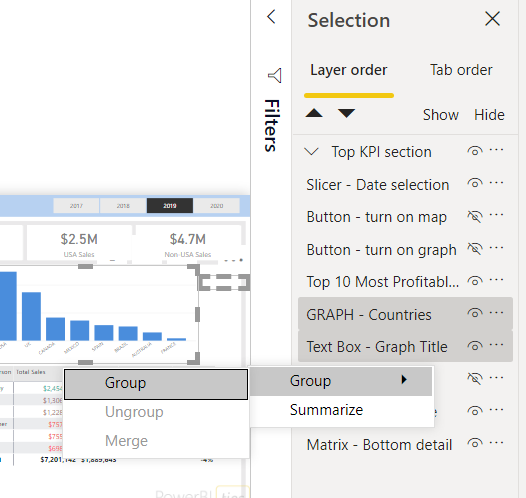This screenshot has width=526, height=498.
Task: Show the Button - turn on map layer
Action: pos(475,216)
